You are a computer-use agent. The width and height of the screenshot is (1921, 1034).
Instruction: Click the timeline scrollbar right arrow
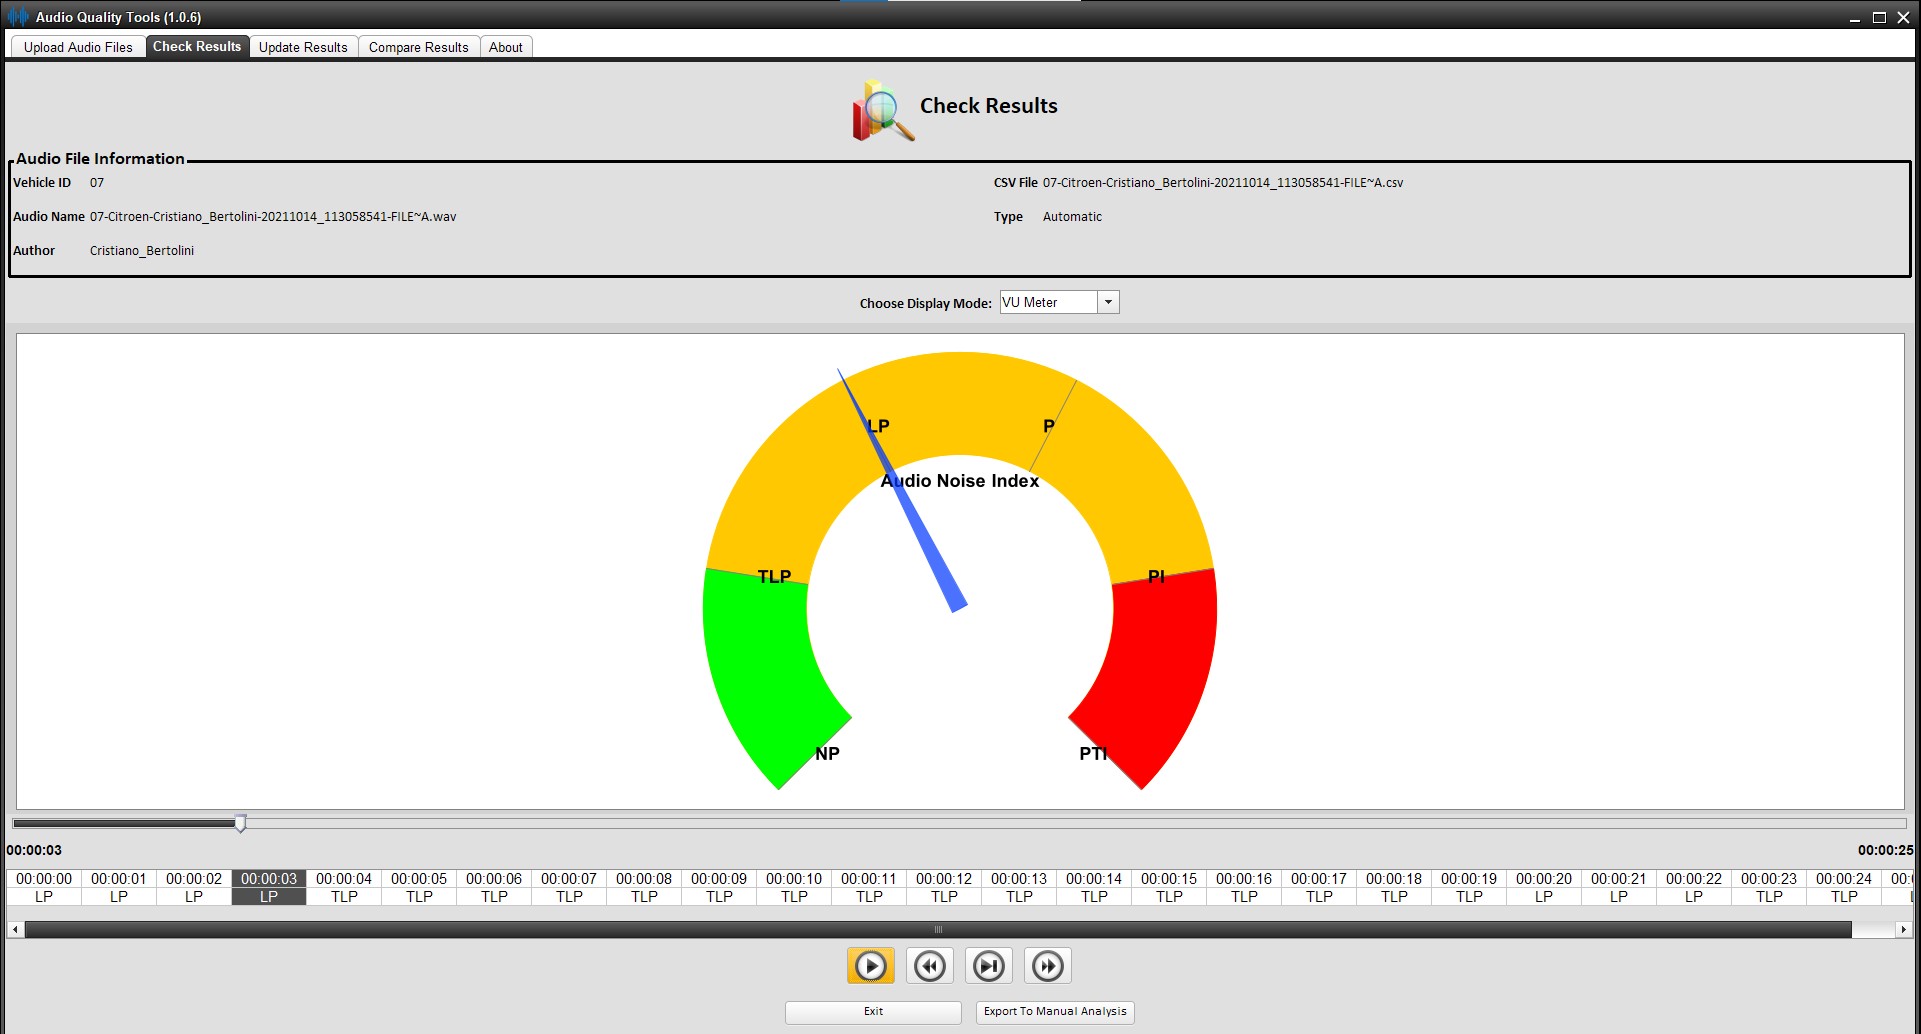[1902, 930]
